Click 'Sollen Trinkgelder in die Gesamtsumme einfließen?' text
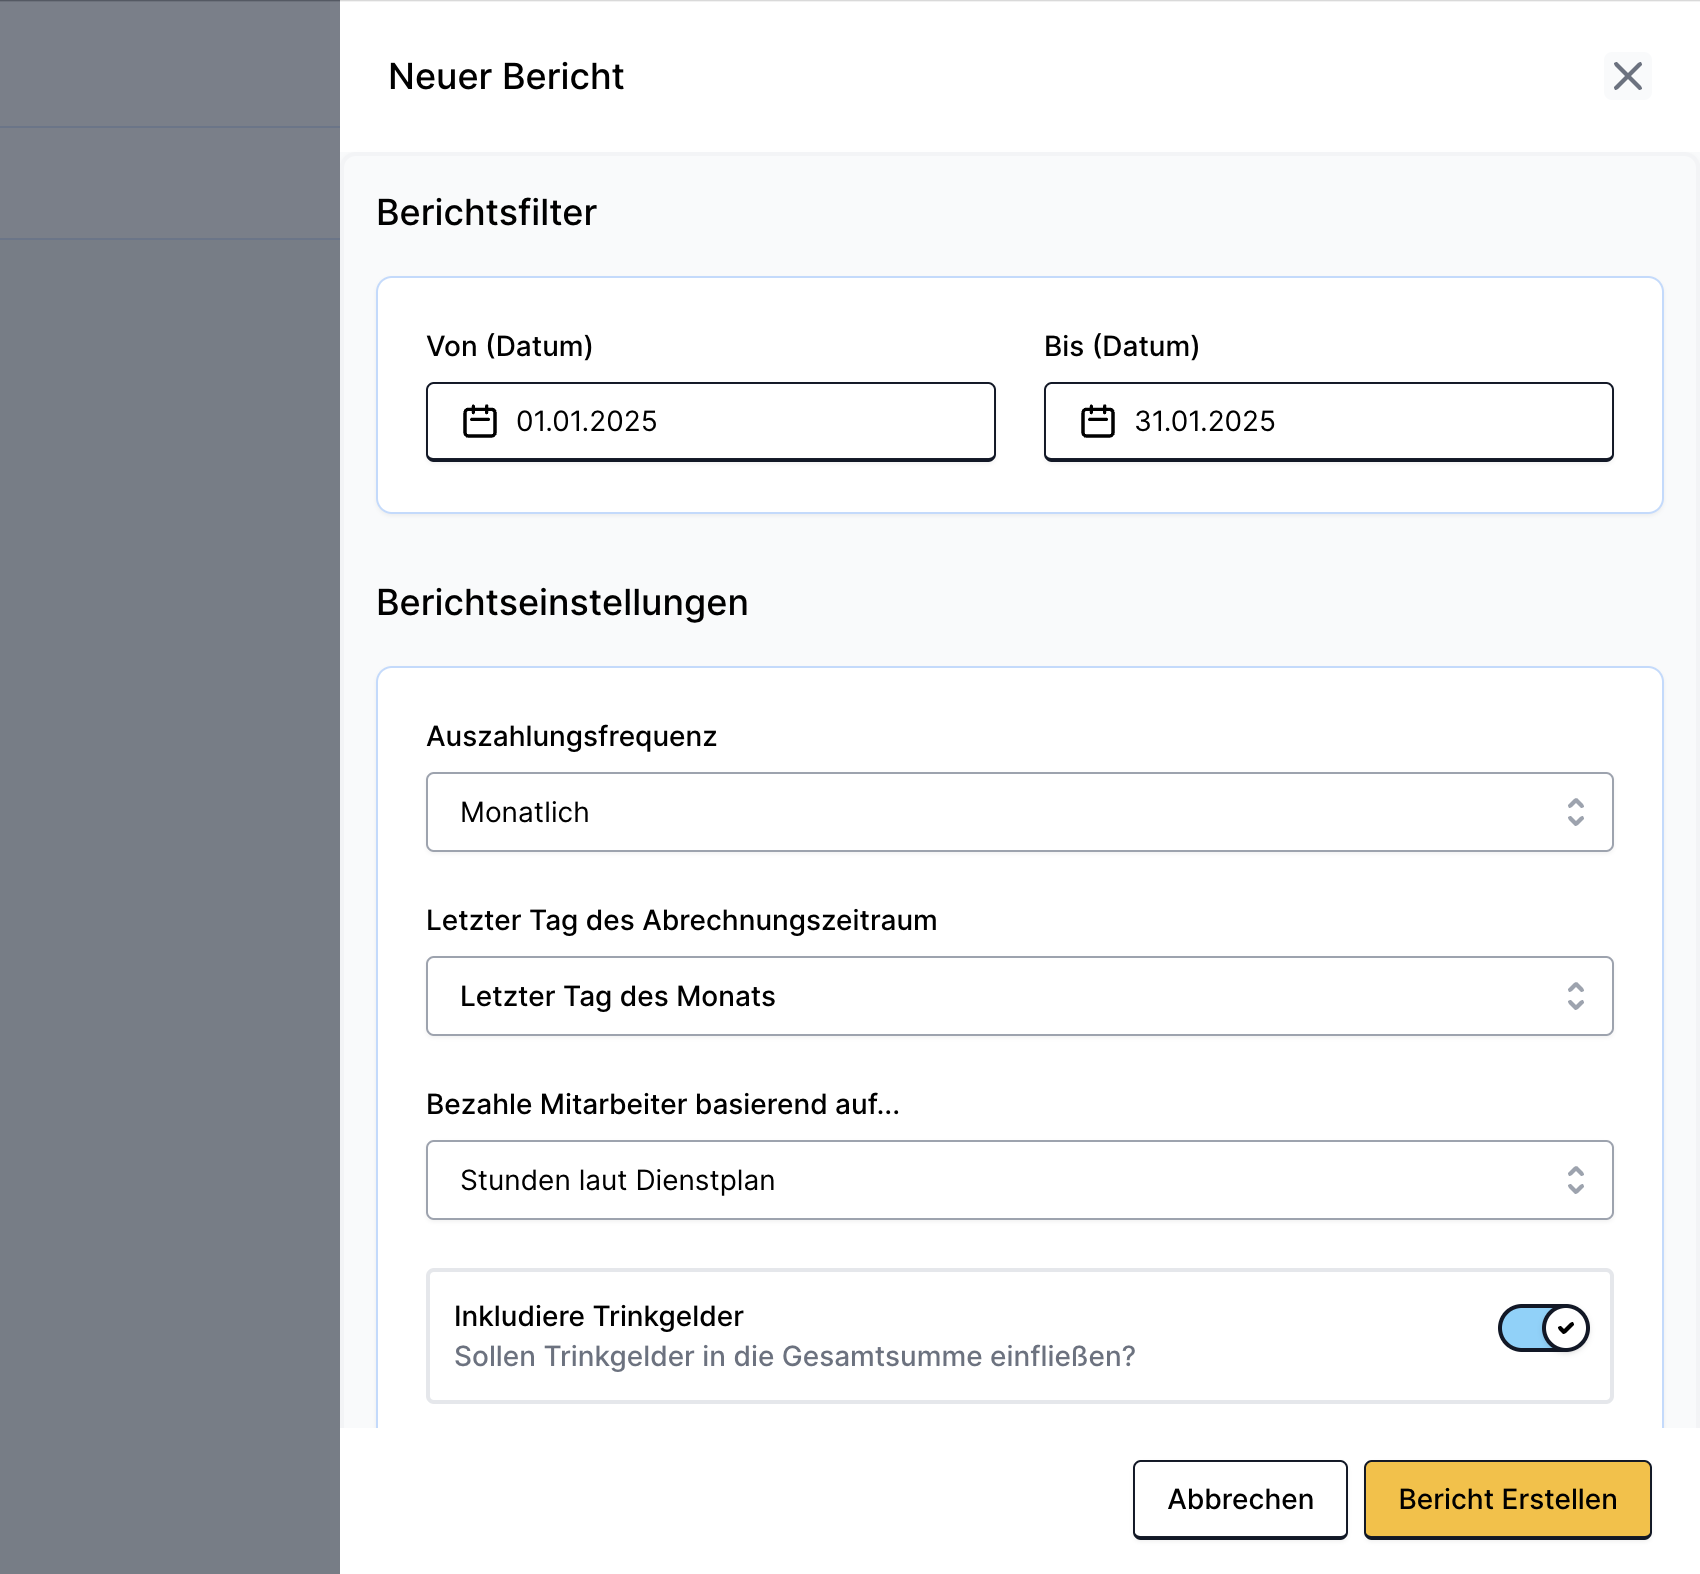 pyautogui.click(x=795, y=1356)
